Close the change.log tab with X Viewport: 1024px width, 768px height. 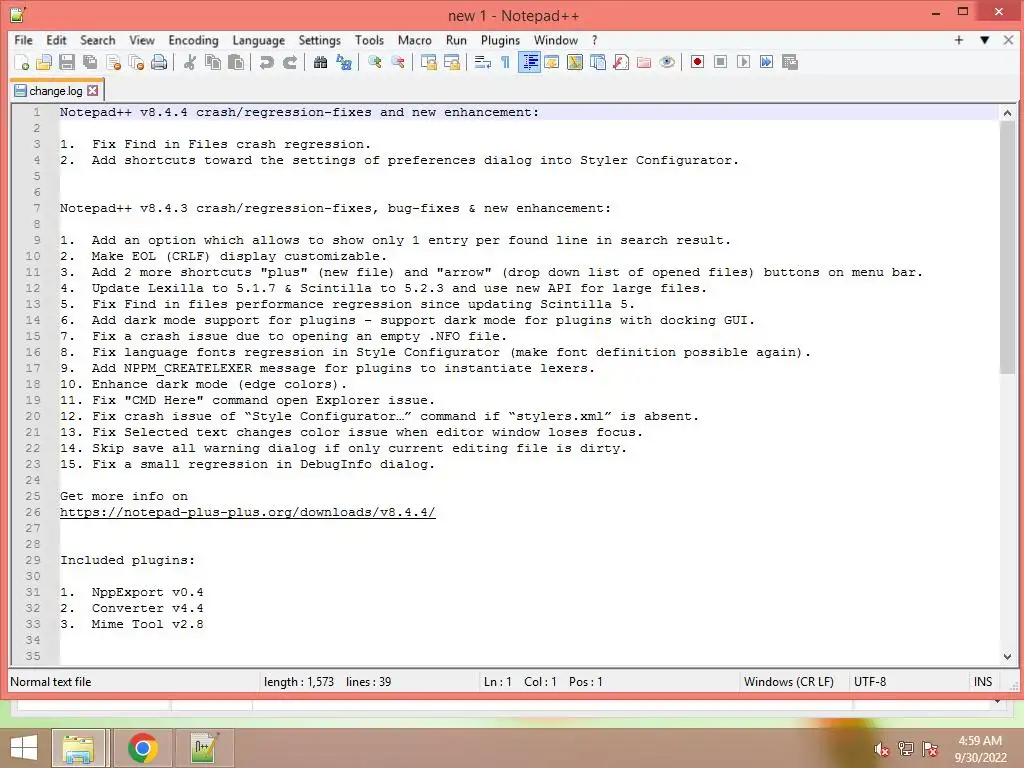(93, 91)
